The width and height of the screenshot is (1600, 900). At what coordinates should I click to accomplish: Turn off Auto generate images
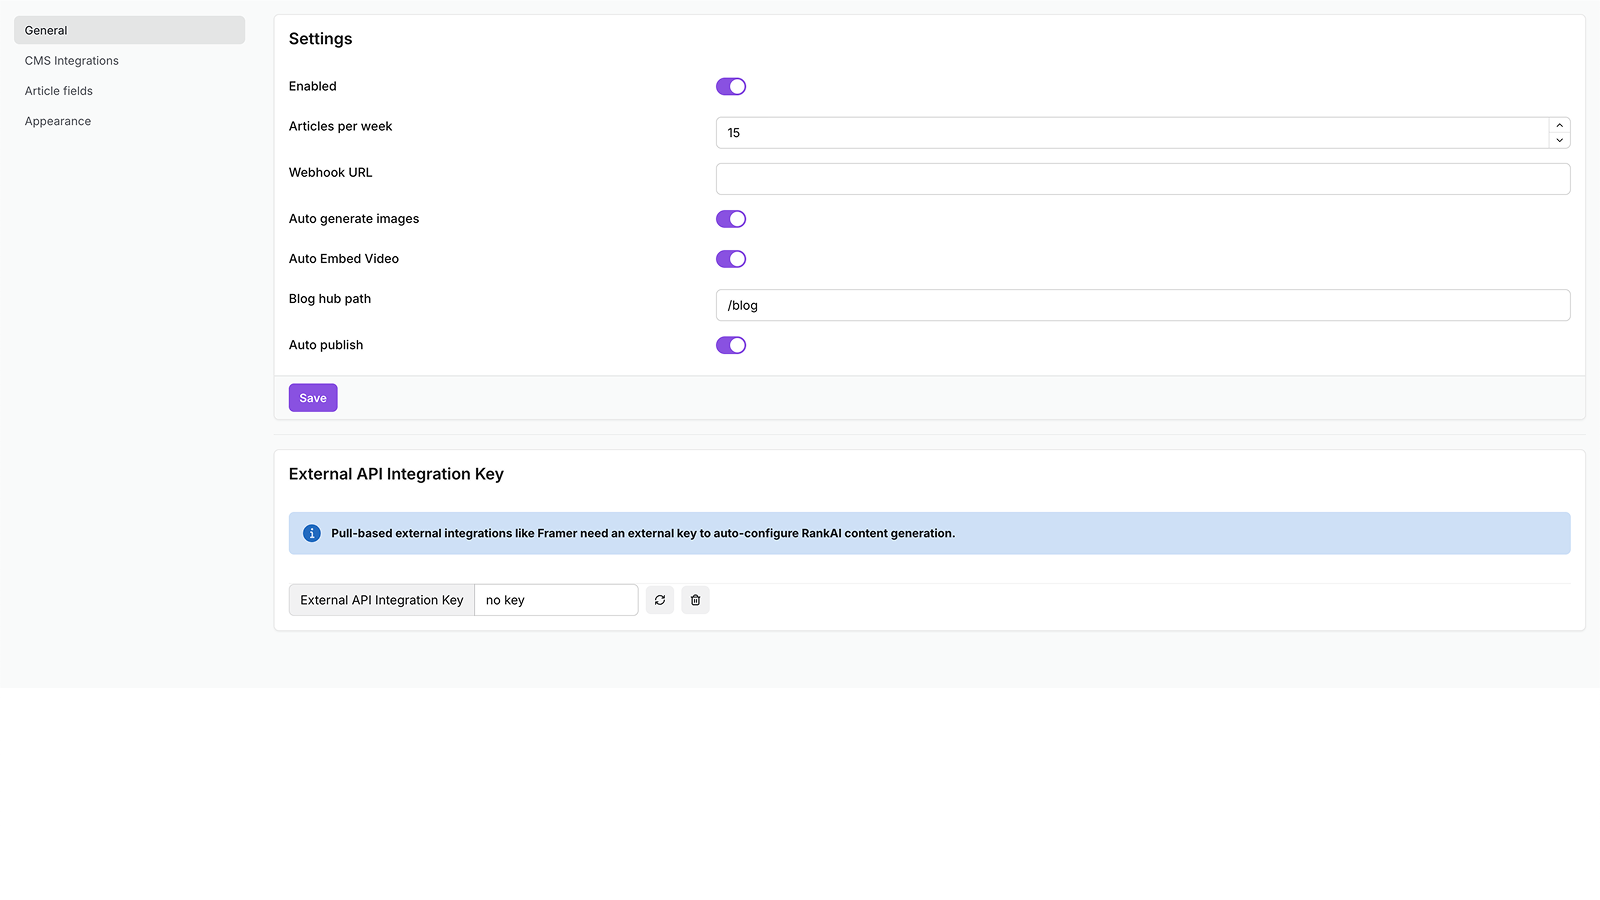[x=731, y=219]
